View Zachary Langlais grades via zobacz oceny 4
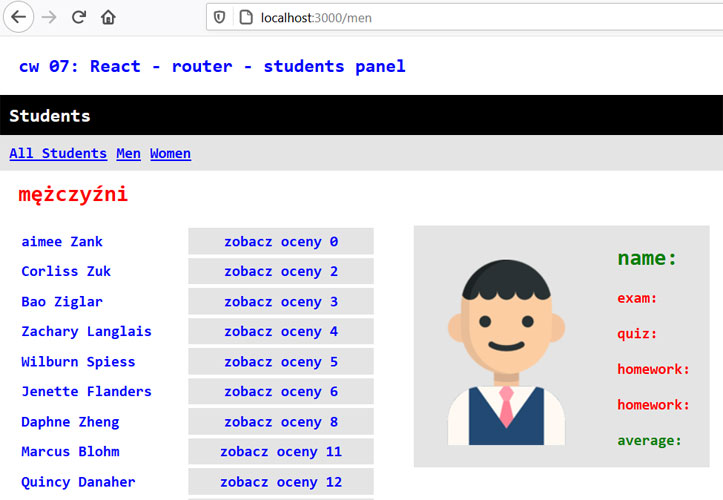Viewport: 723px width, 500px height. 281,331
